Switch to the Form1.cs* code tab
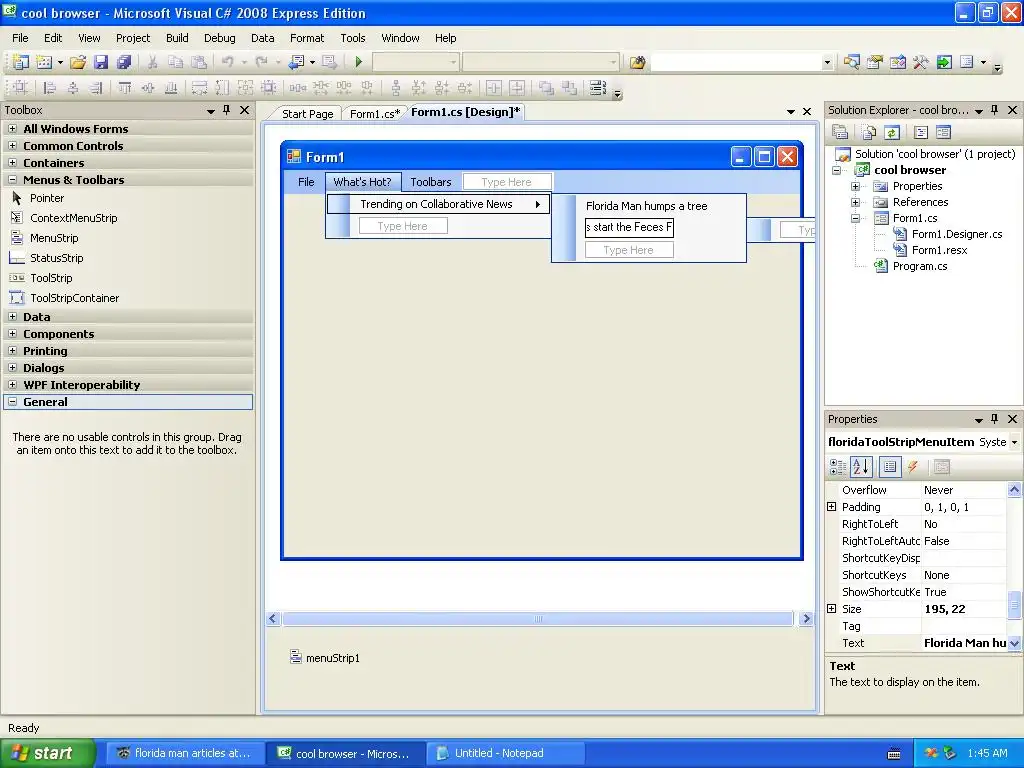This screenshot has width=1024, height=768. pyautogui.click(x=374, y=114)
